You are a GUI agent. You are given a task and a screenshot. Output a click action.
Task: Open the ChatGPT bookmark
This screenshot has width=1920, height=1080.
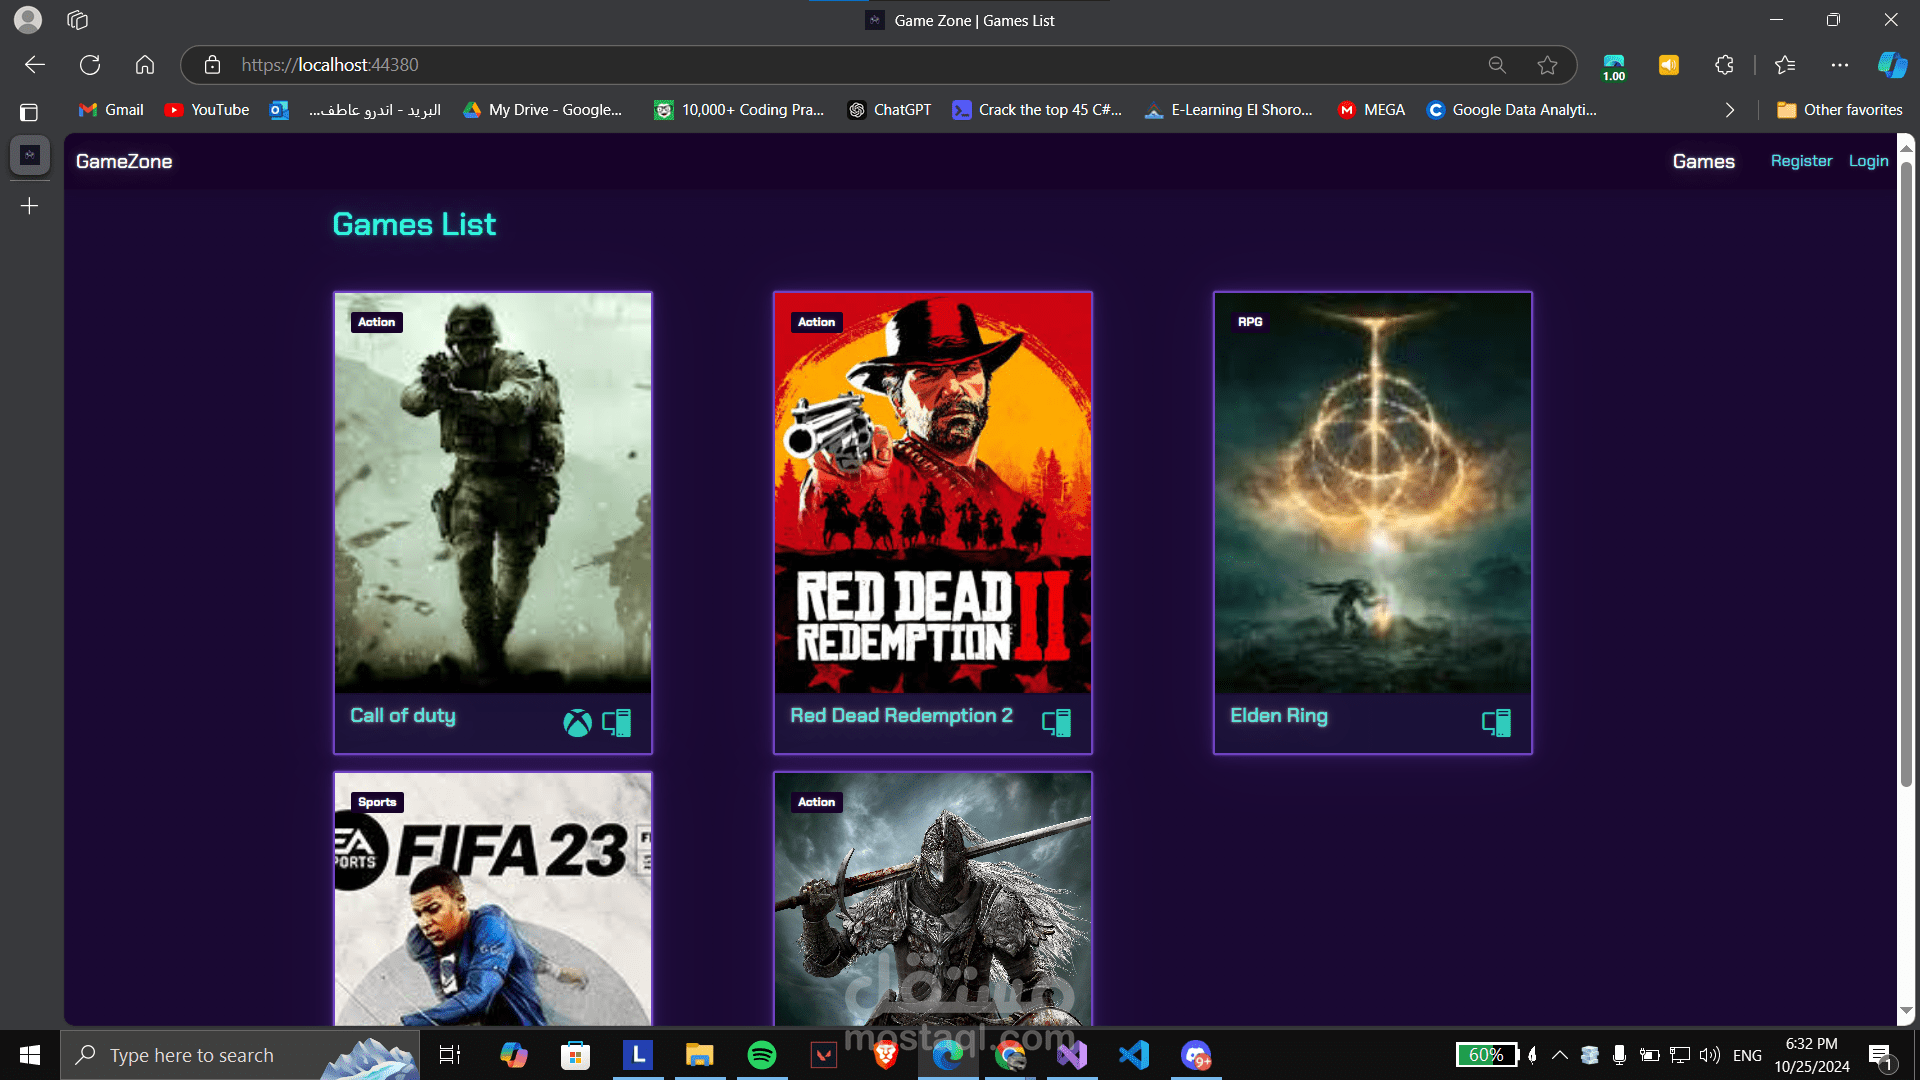click(x=889, y=110)
